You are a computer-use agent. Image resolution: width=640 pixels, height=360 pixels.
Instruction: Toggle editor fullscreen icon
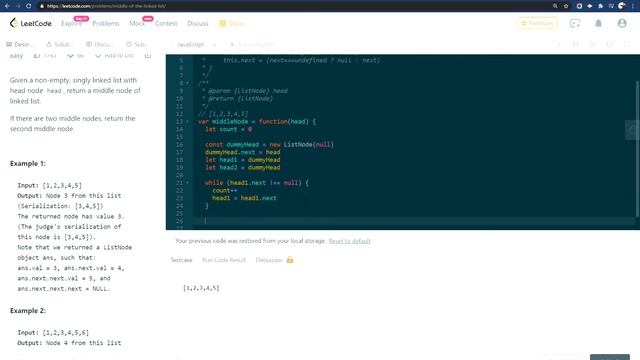[x=627, y=44]
